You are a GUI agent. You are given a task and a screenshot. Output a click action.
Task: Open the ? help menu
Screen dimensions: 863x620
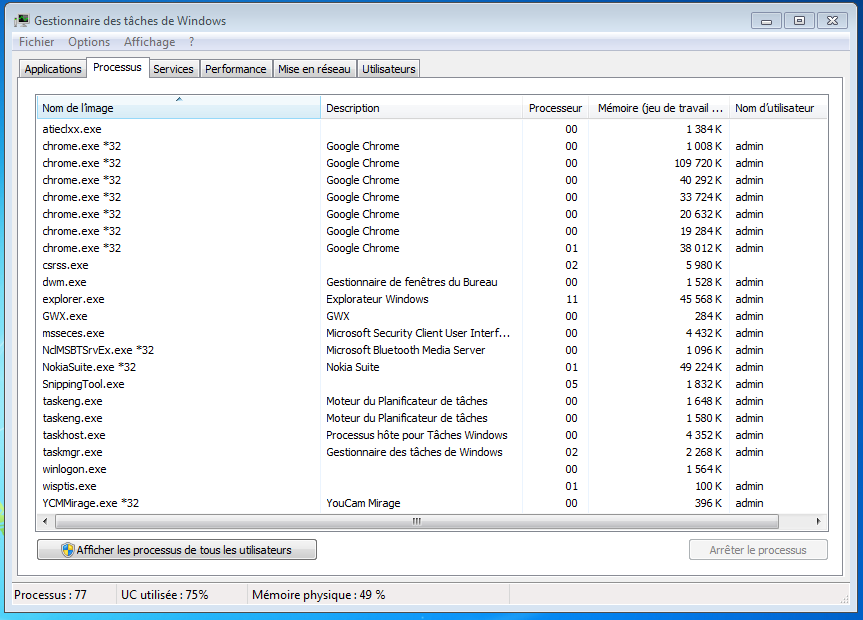coord(192,42)
